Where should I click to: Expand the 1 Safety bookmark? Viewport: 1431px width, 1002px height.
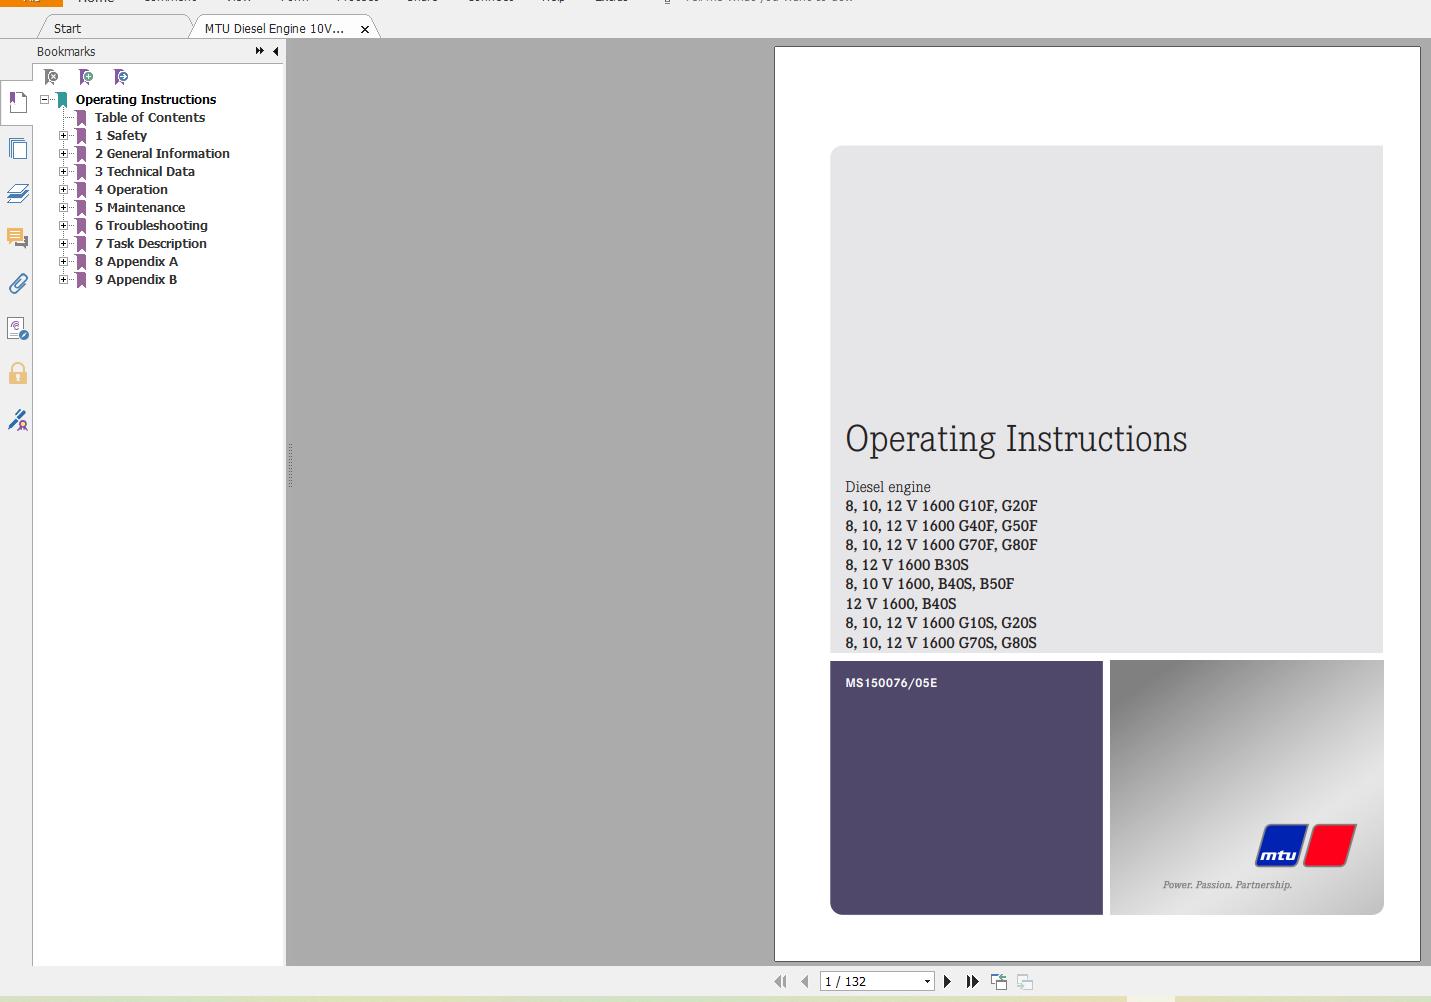tap(64, 136)
